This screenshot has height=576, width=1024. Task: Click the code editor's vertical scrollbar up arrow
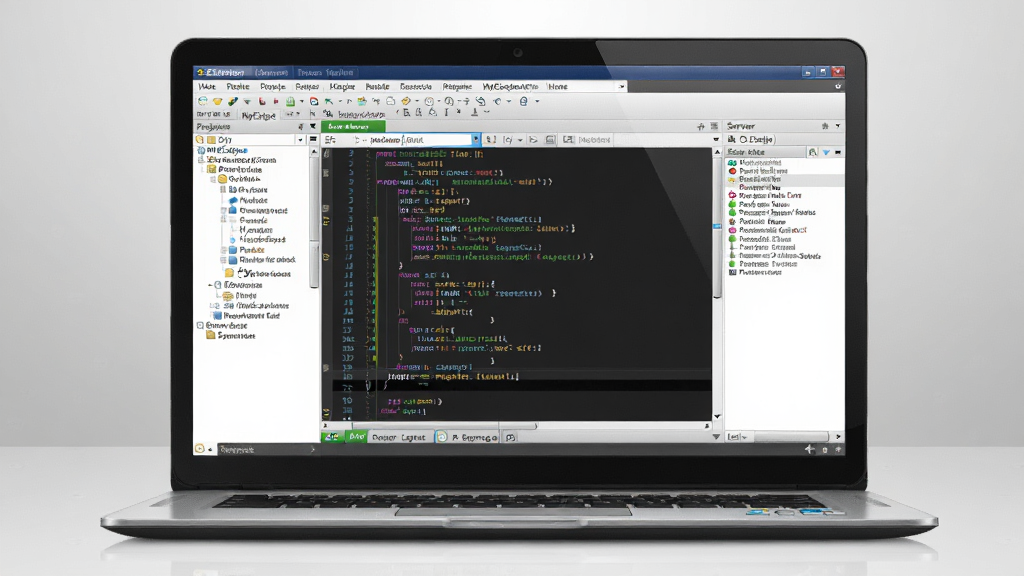(x=717, y=152)
